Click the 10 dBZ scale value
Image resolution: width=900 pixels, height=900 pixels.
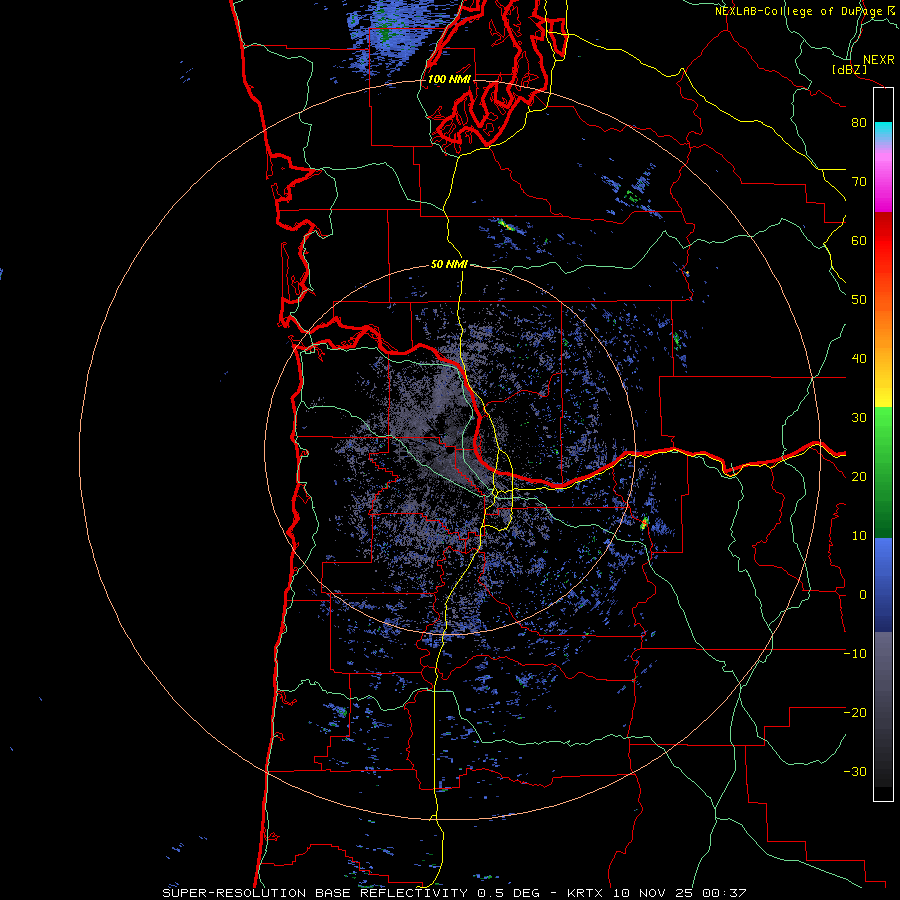[859, 536]
